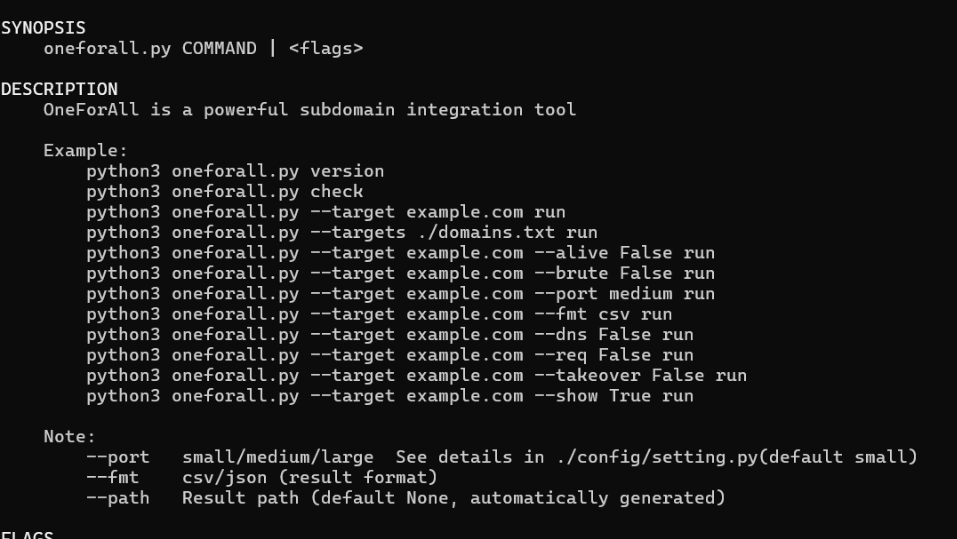The height and width of the screenshot is (539, 957).
Task: Click the synopsis line oneforall.py COMMAND
Action: (x=203, y=48)
